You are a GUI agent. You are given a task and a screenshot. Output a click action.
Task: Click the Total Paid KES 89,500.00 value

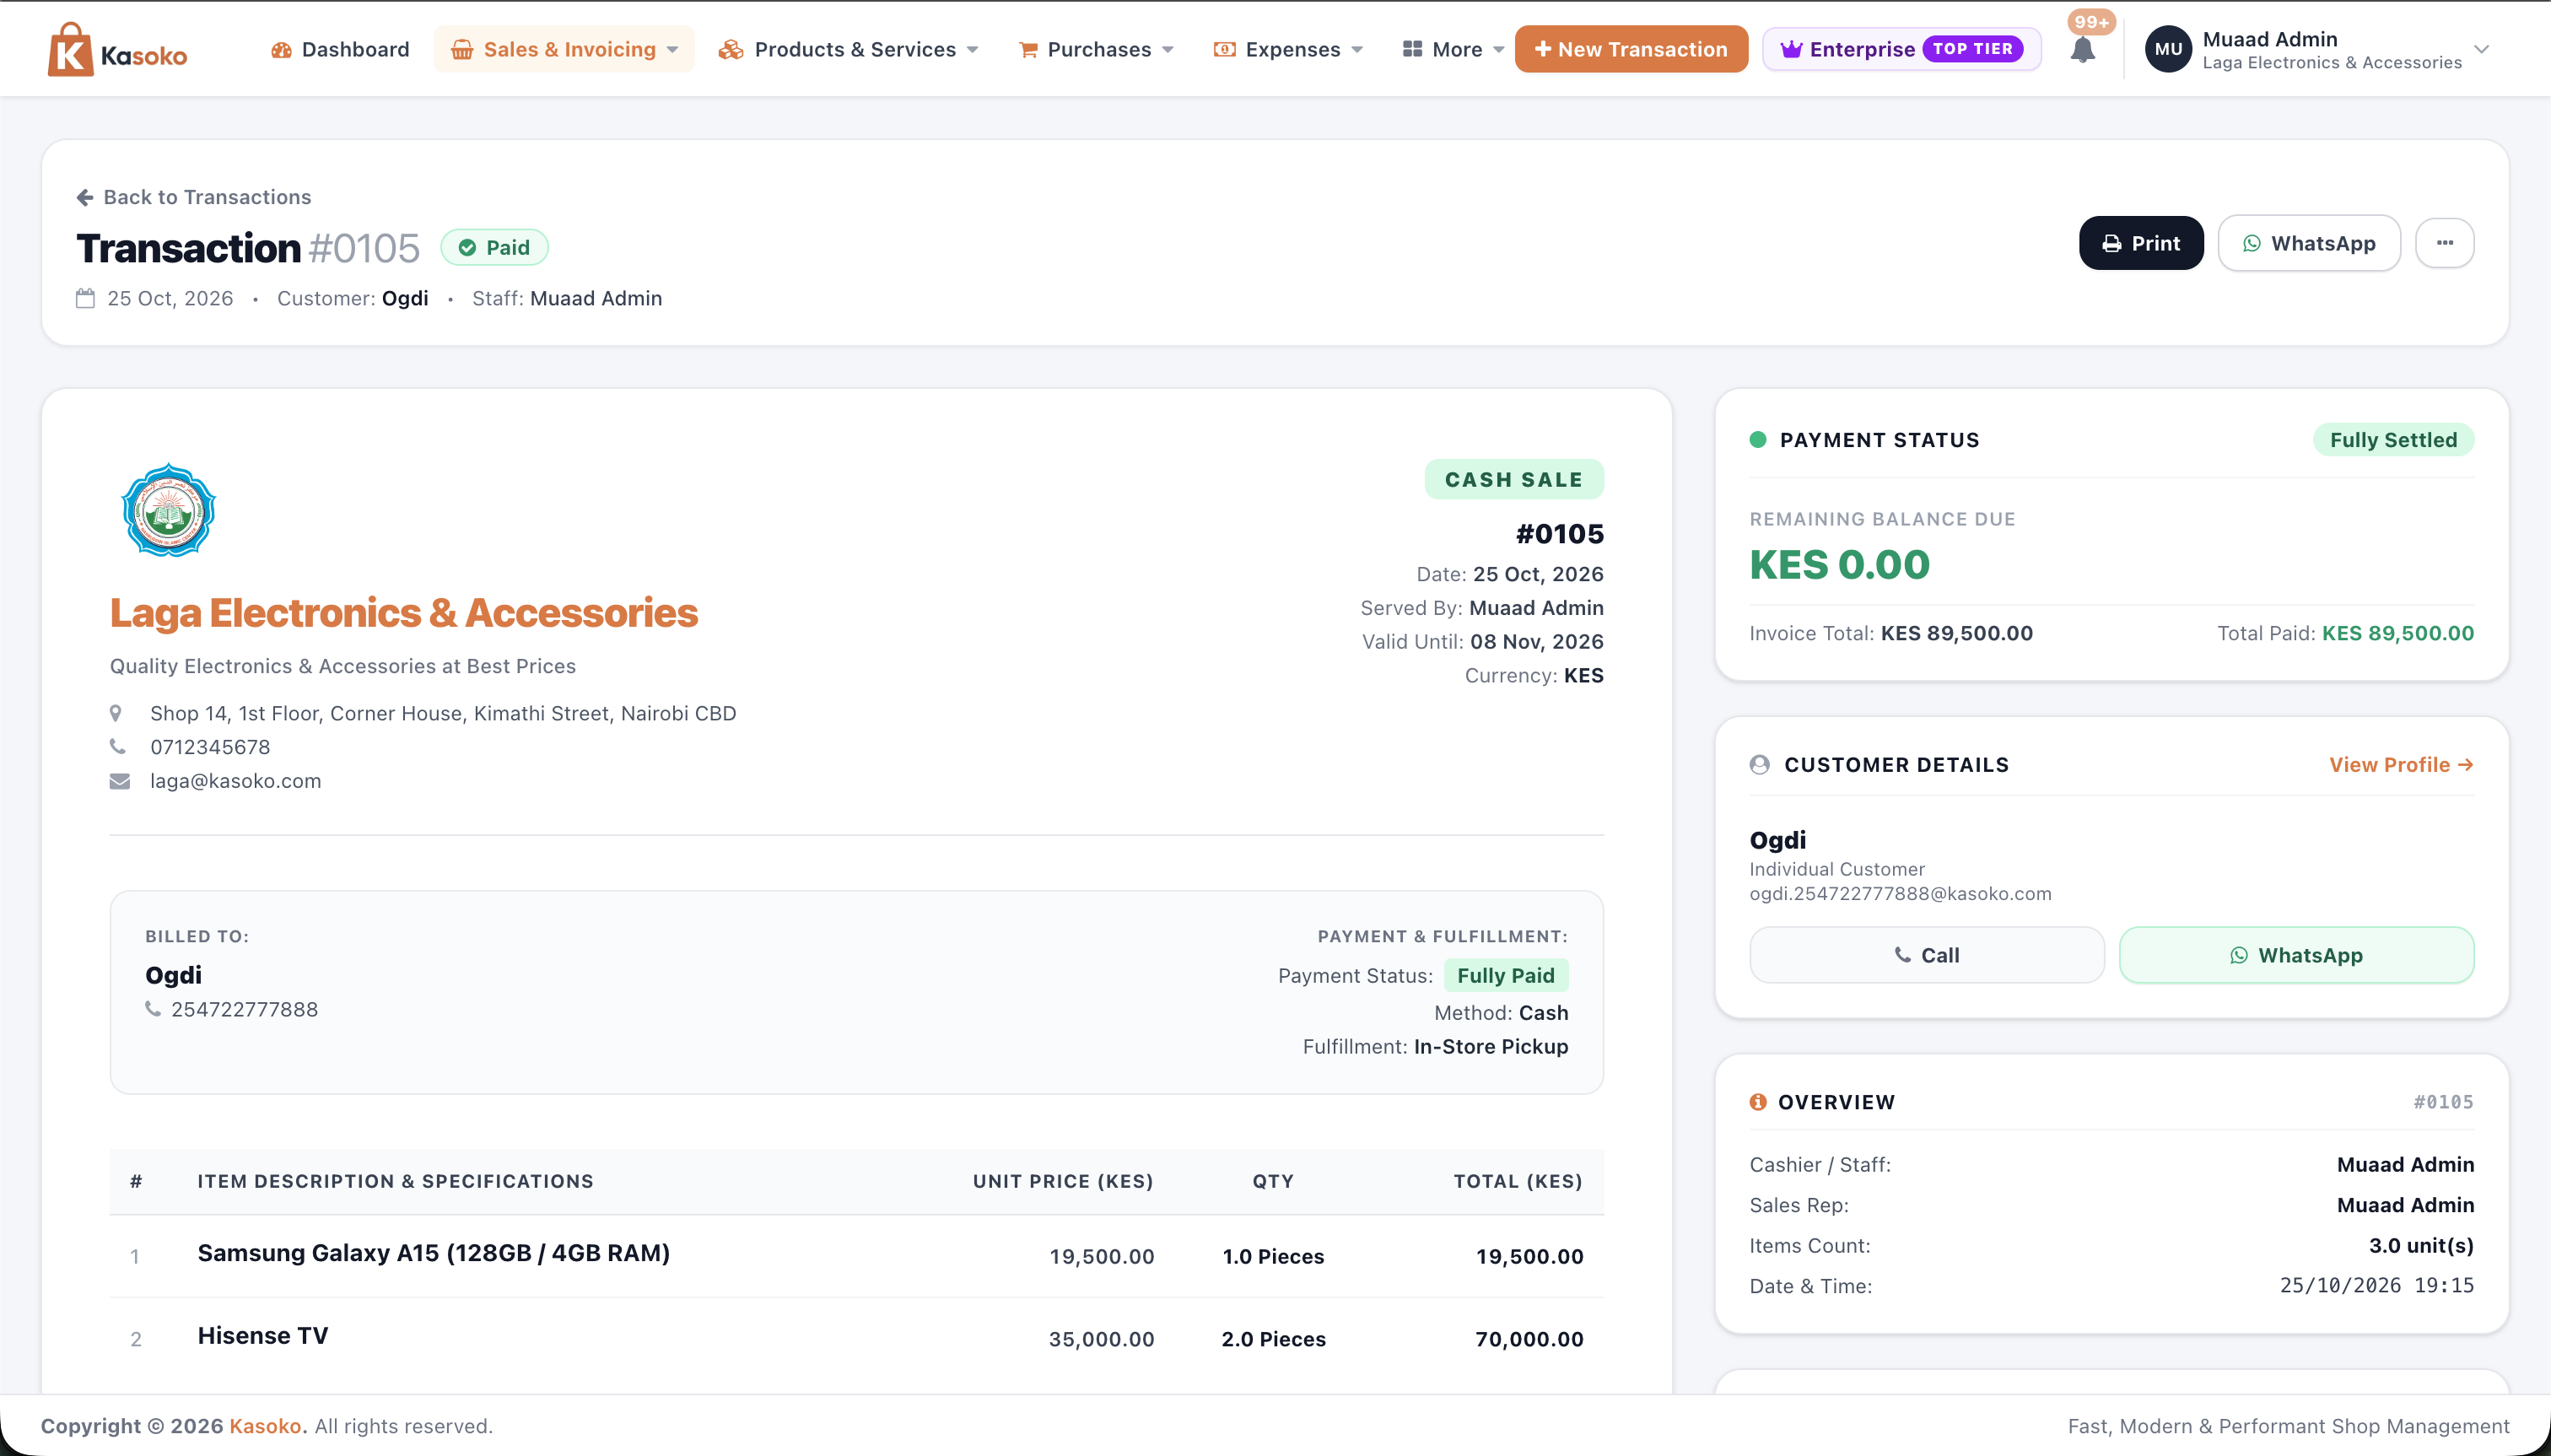(2398, 633)
